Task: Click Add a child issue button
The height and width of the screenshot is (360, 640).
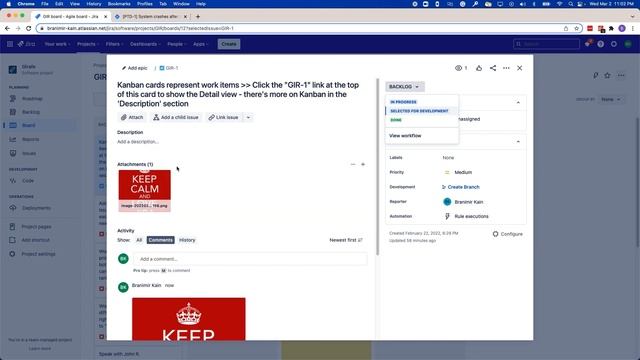Action: pos(176,118)
